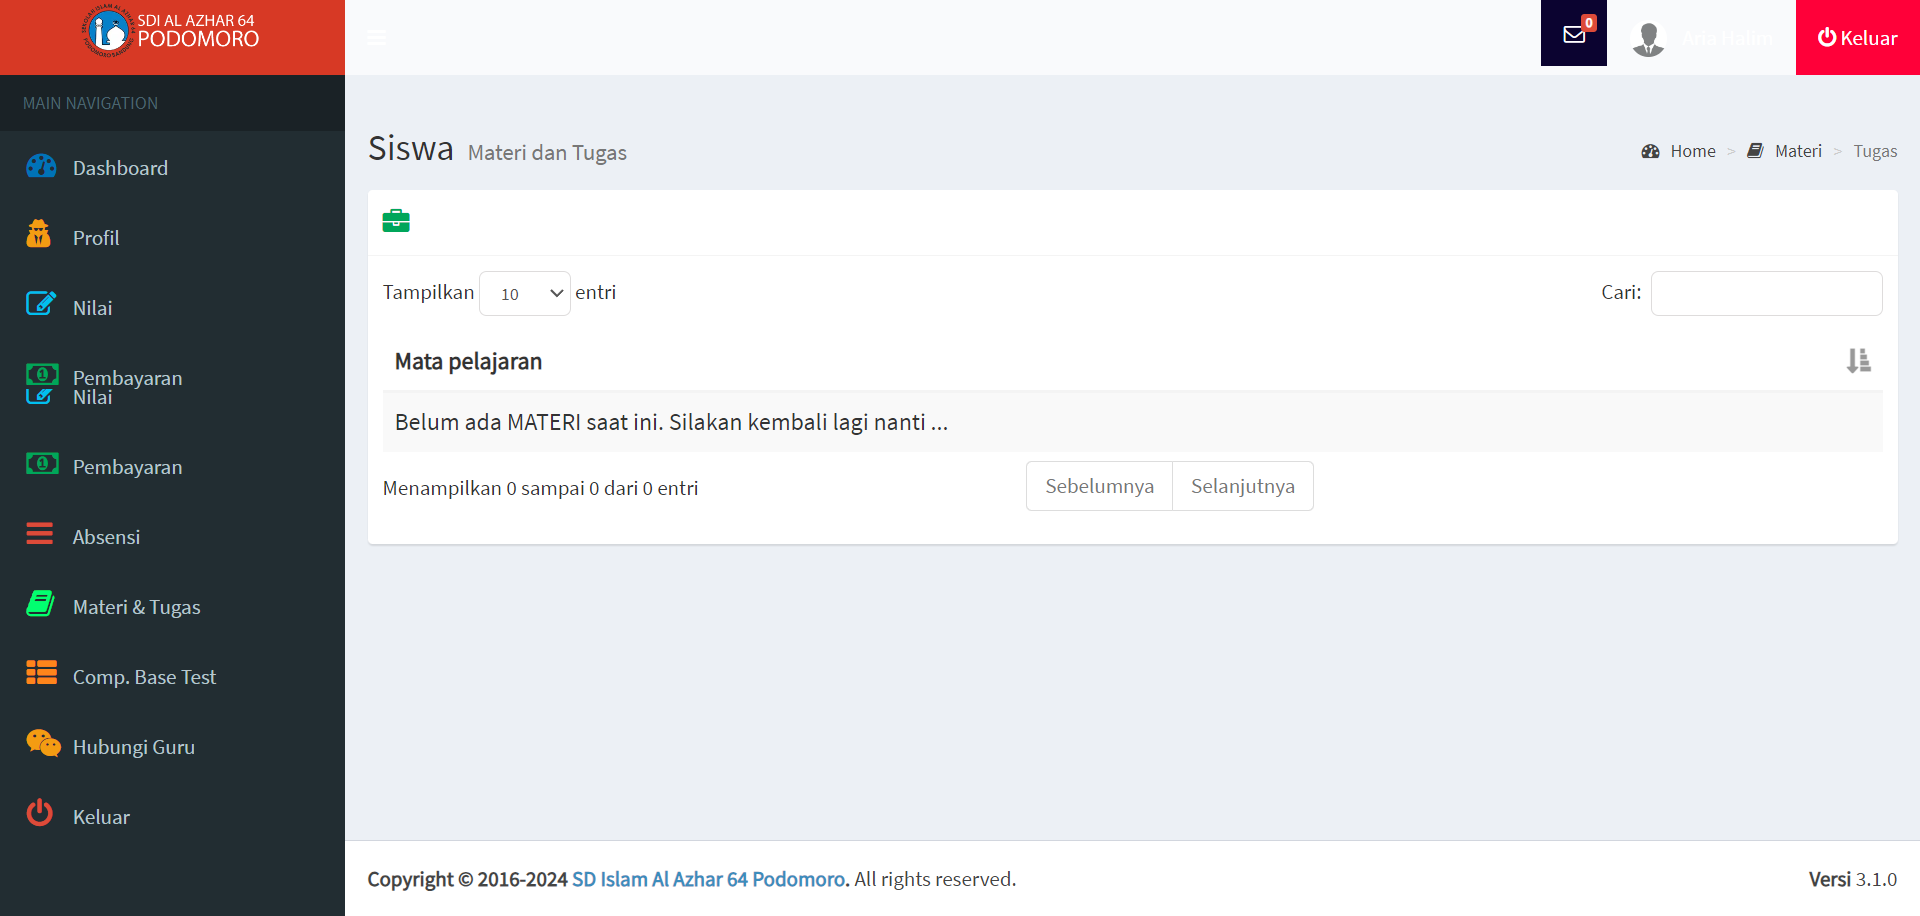The image size is (1920, 916).
Task: Go to Materi & Tugas menu item
Action: [x=136, y=607]
